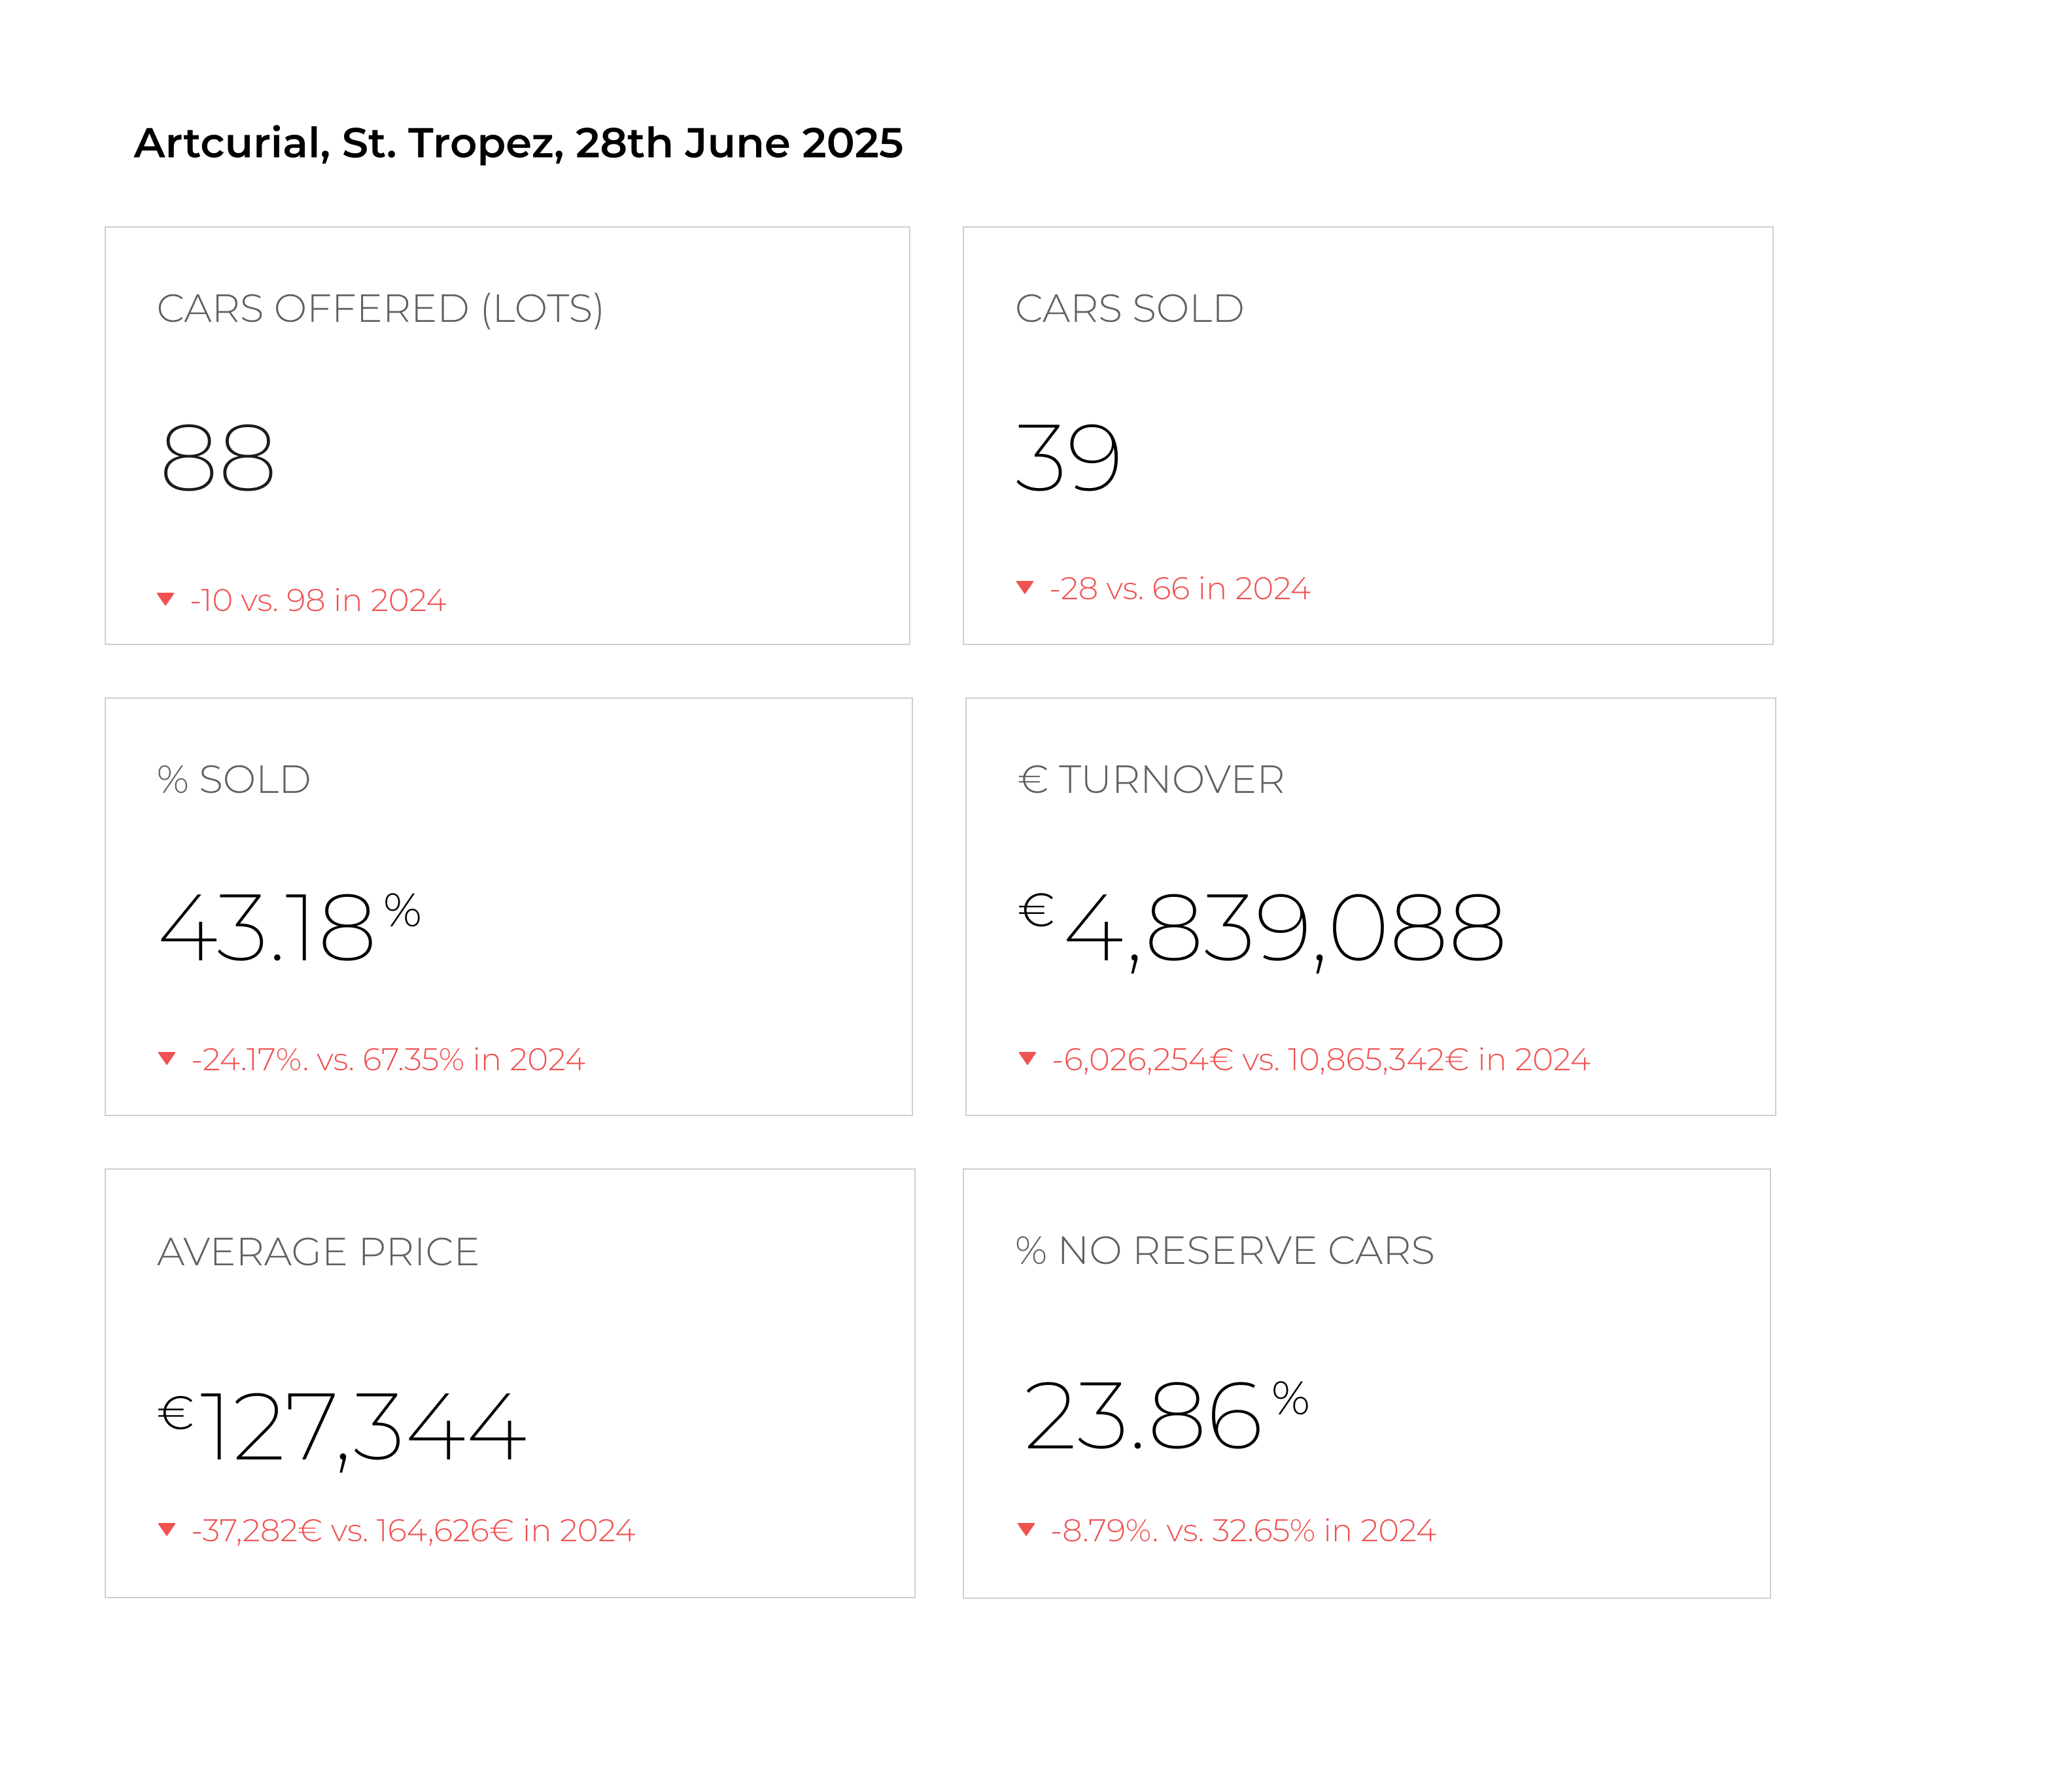Click the red down triangle beside -10 vs. 98
2072x1782 pixels.
point(166,599)
